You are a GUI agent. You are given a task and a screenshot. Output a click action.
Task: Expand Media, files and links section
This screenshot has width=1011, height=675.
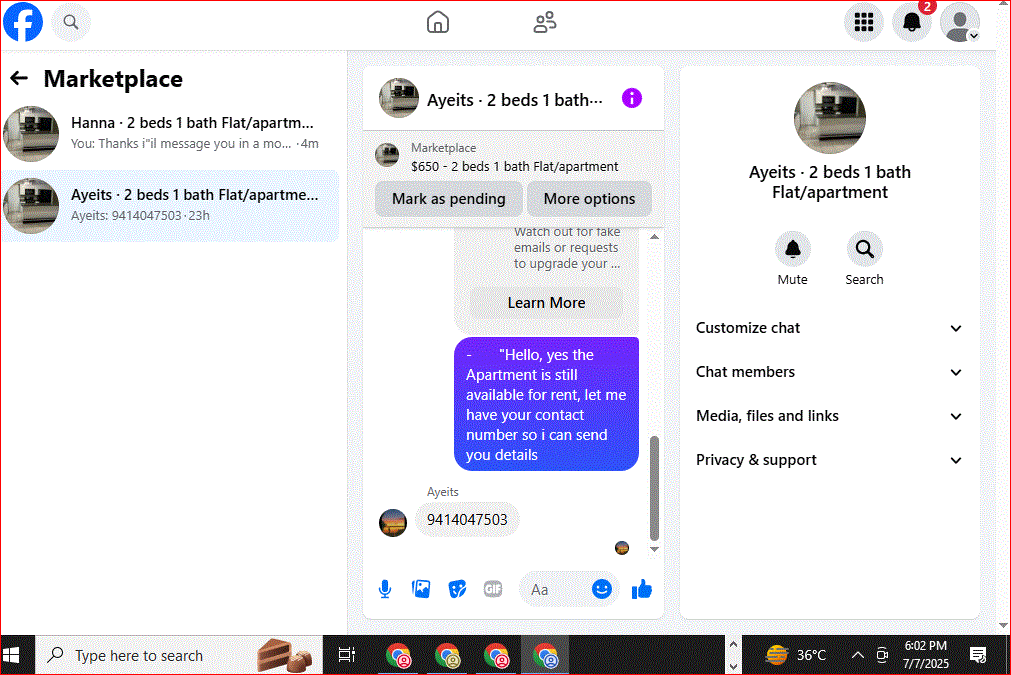tap(829, 416)
